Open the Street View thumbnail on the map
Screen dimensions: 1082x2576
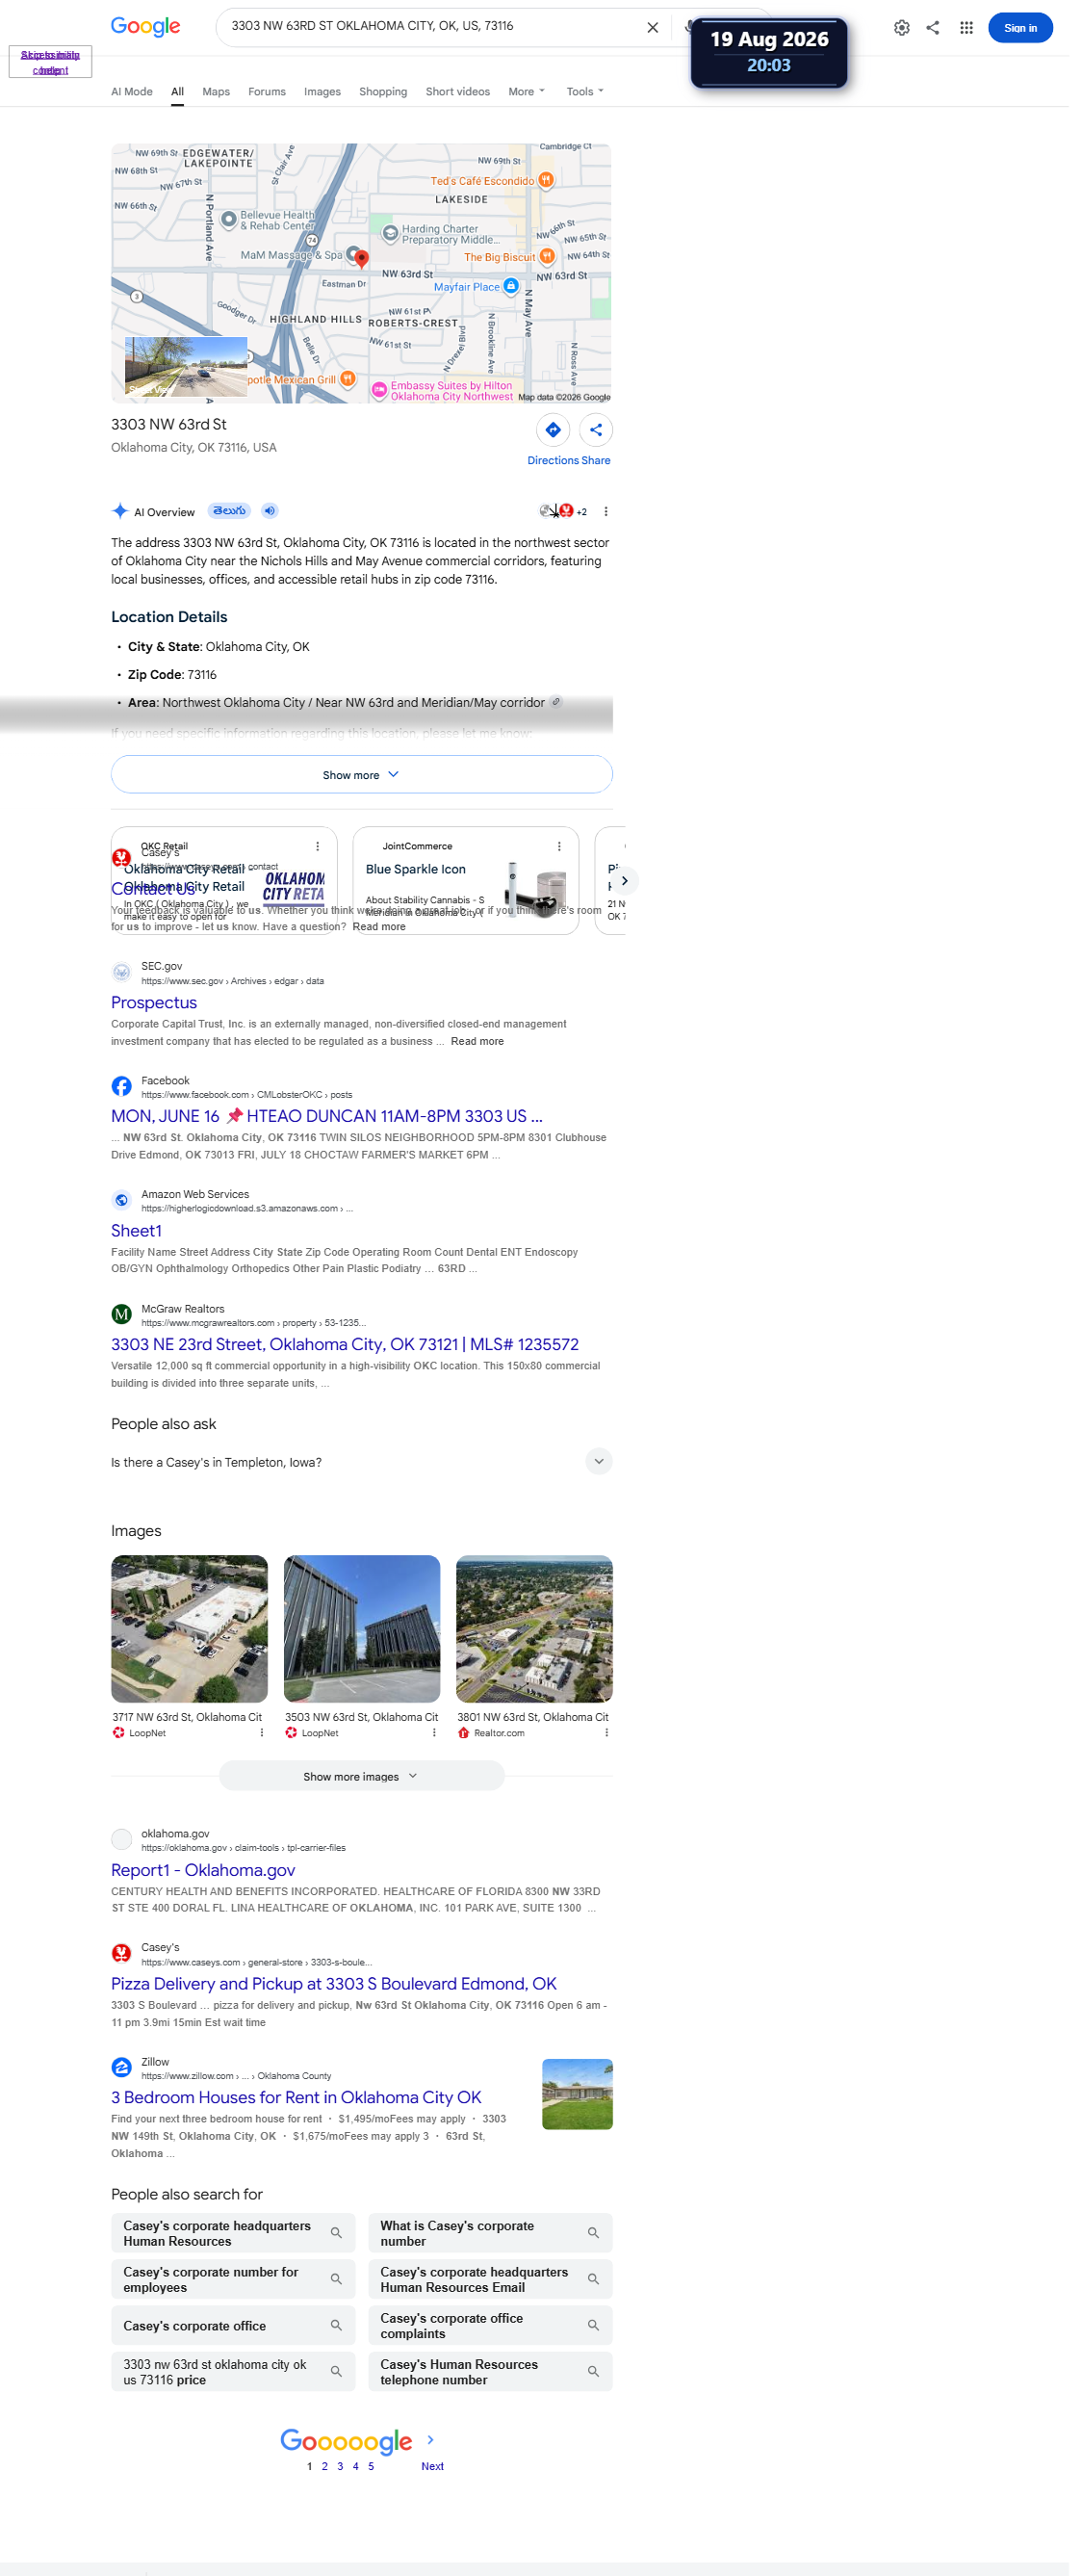point(186,367)
